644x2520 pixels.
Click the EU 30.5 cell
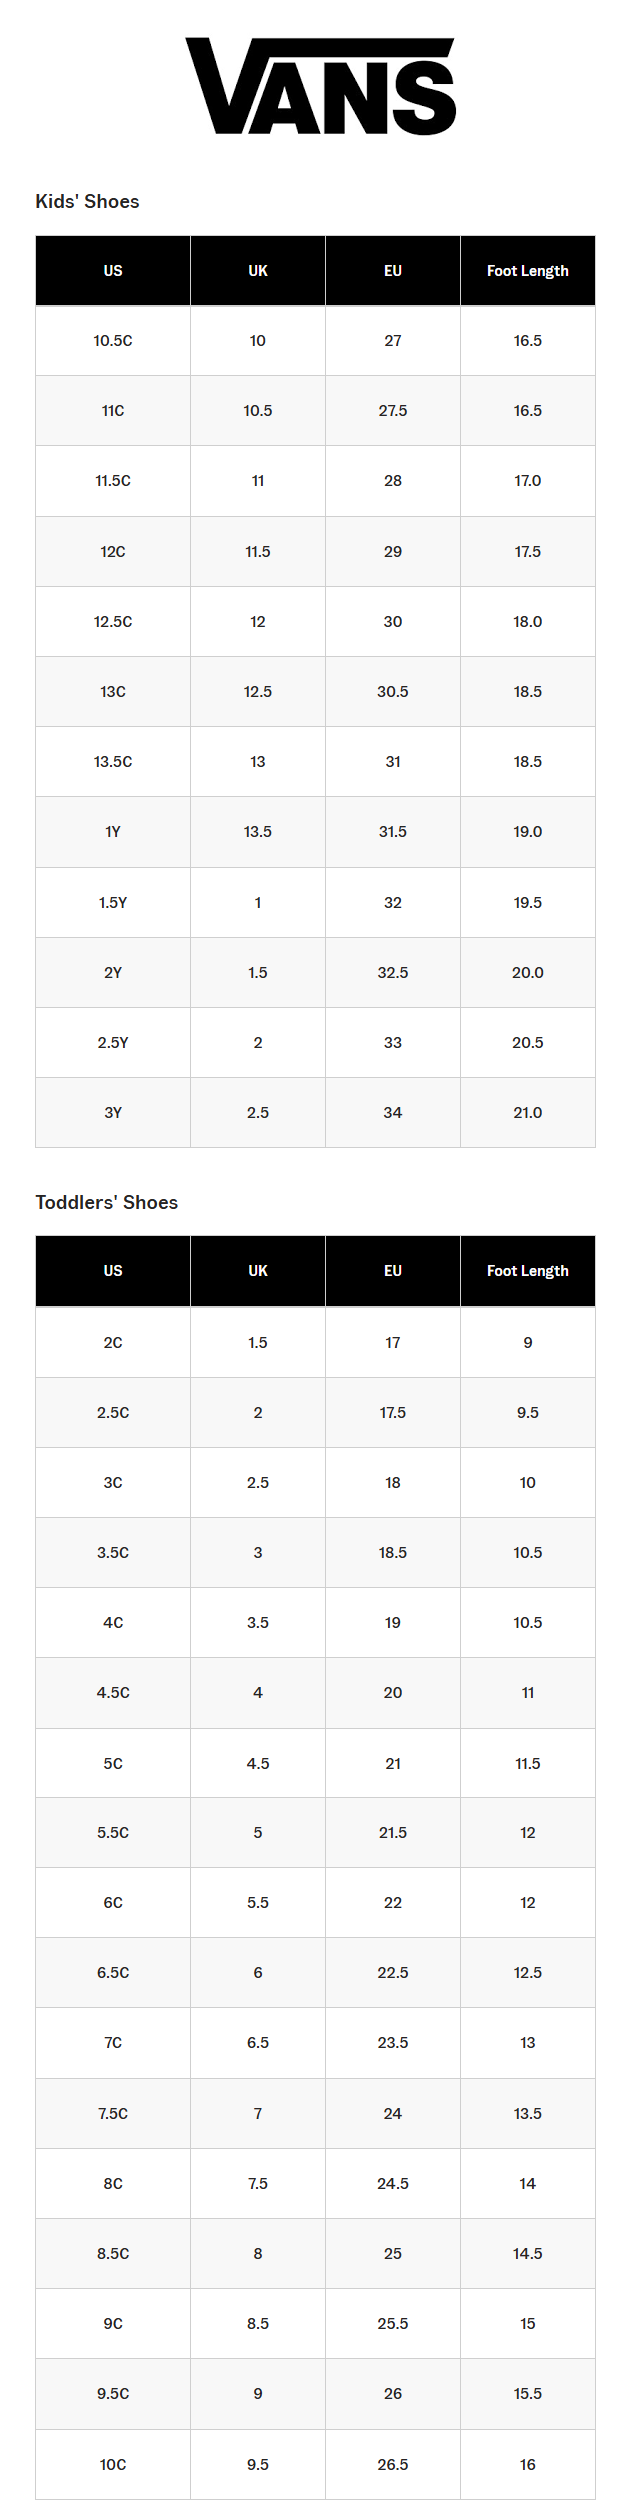click(393, 692)
